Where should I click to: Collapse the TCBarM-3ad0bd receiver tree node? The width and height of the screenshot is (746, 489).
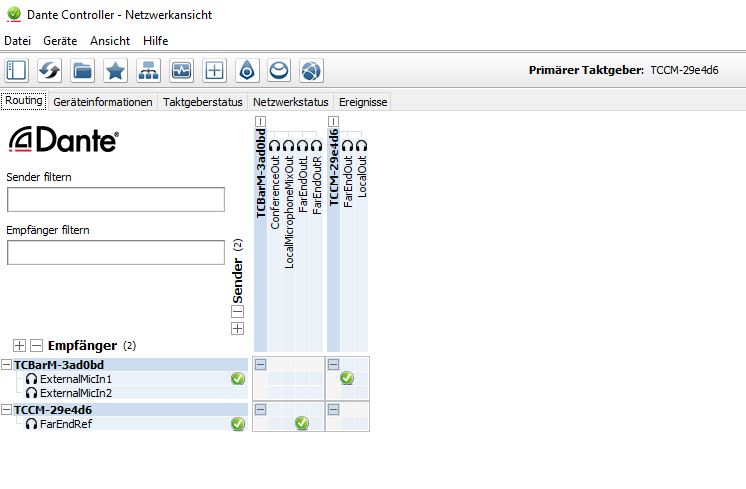(x=7, y=365)
